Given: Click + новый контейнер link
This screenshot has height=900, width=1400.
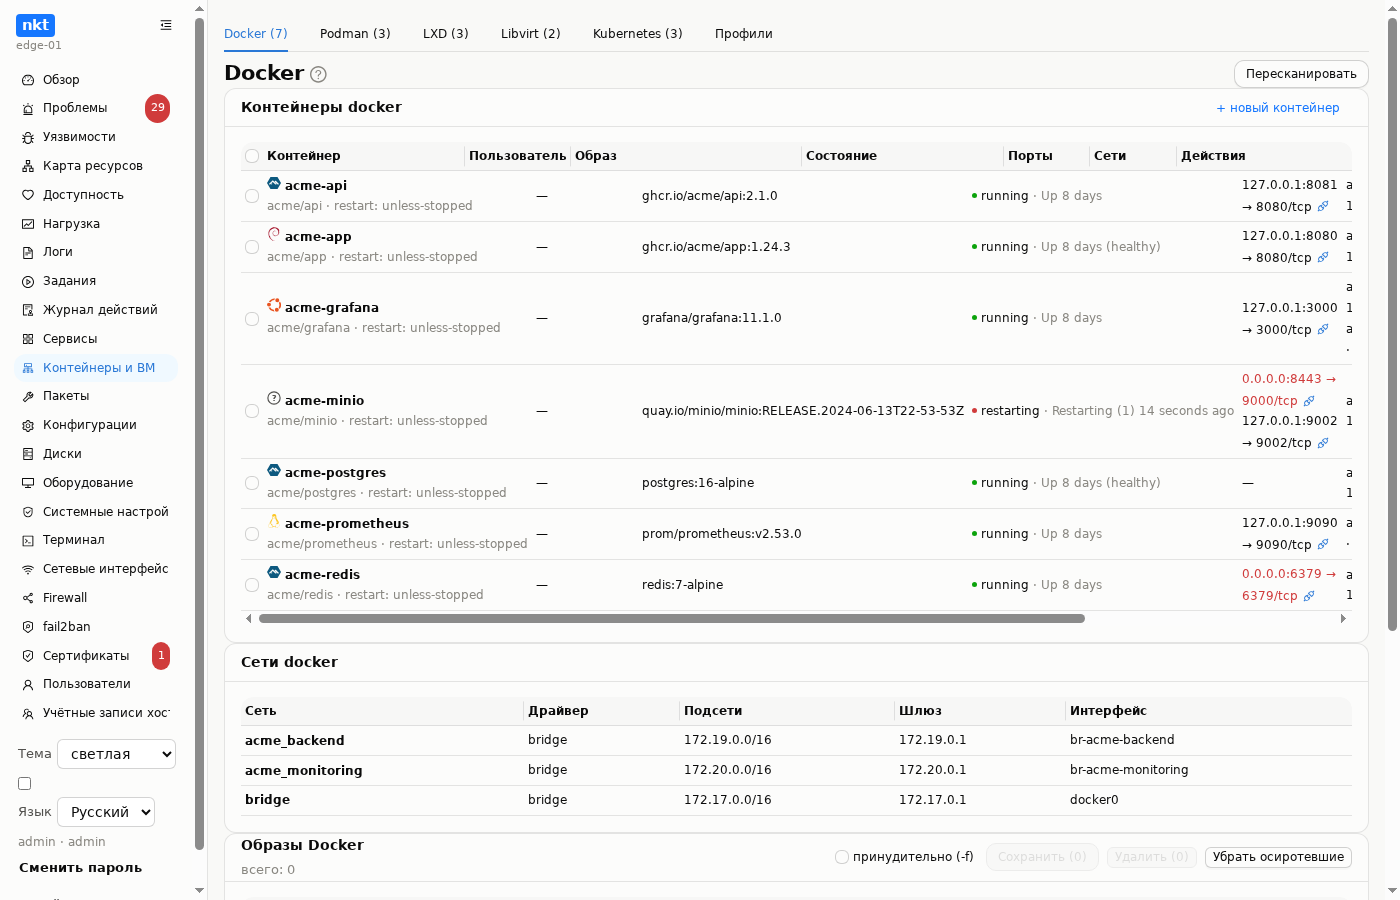Looking at the screenshot, I should 1278,108.
